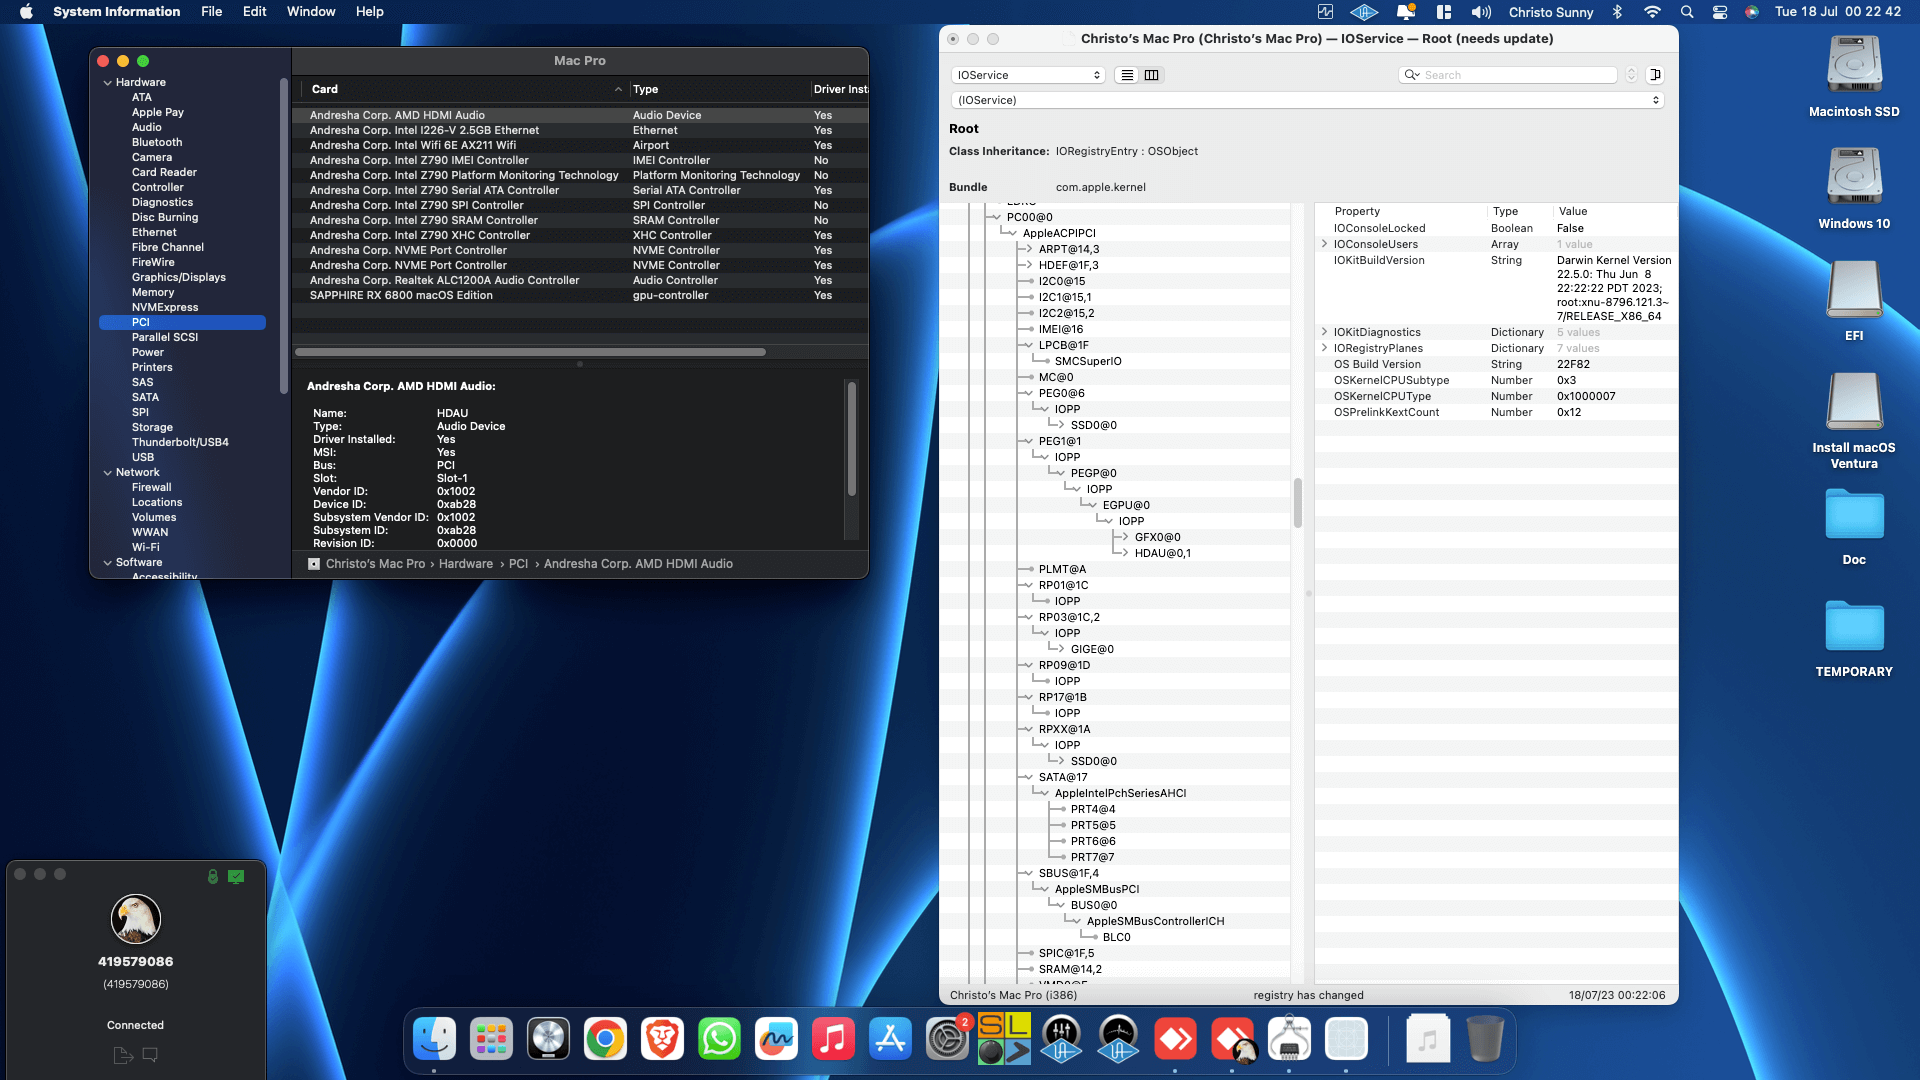Viewport: 1920px width, 1080px height.
Task: Click the chat icon in AnyDesk panel
Action: [x=151, y=1055]
